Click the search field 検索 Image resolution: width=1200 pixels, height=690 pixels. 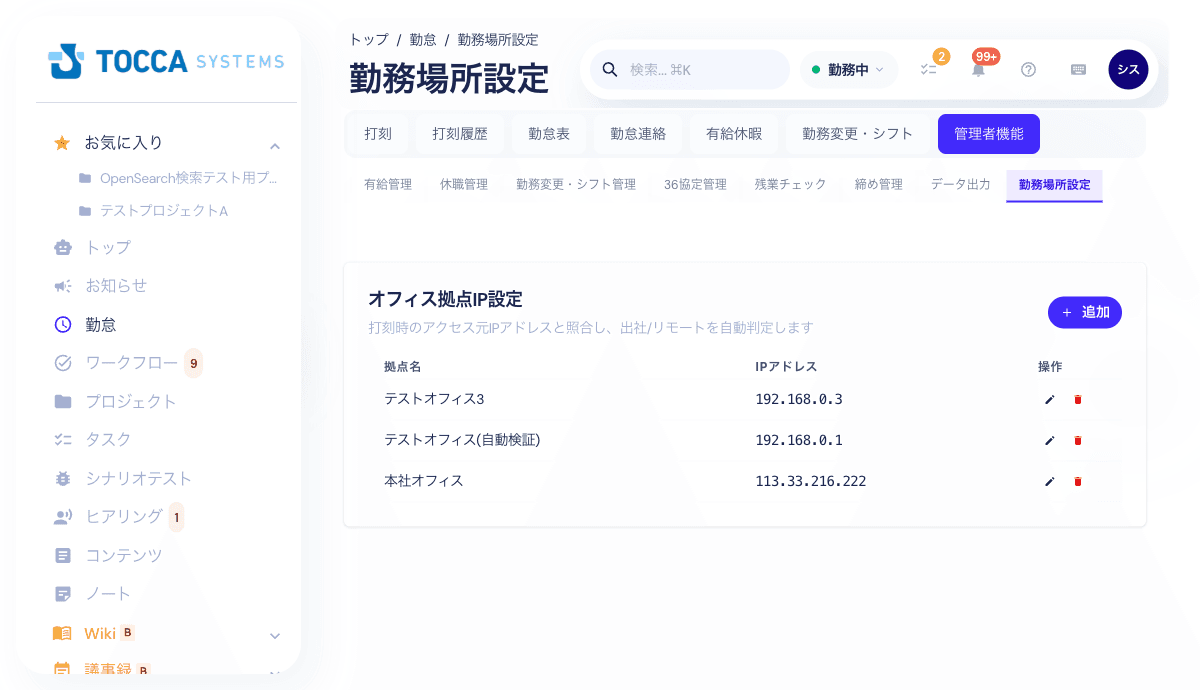[690, 70]
